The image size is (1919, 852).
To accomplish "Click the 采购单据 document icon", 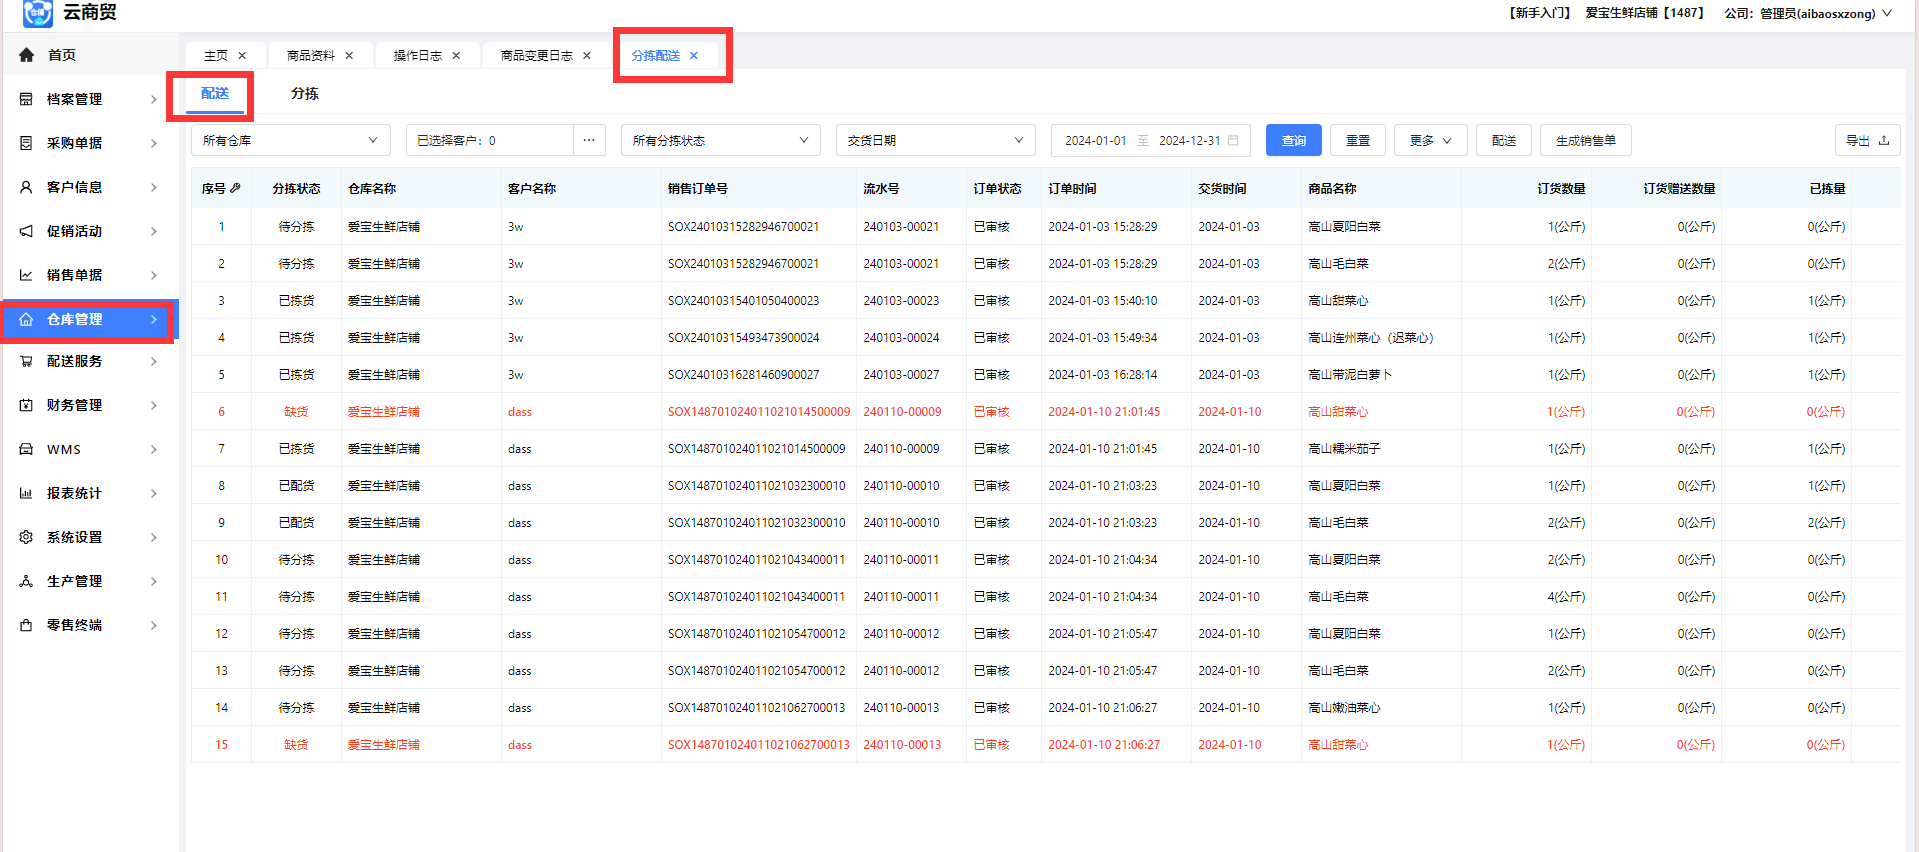I will 26,143.
